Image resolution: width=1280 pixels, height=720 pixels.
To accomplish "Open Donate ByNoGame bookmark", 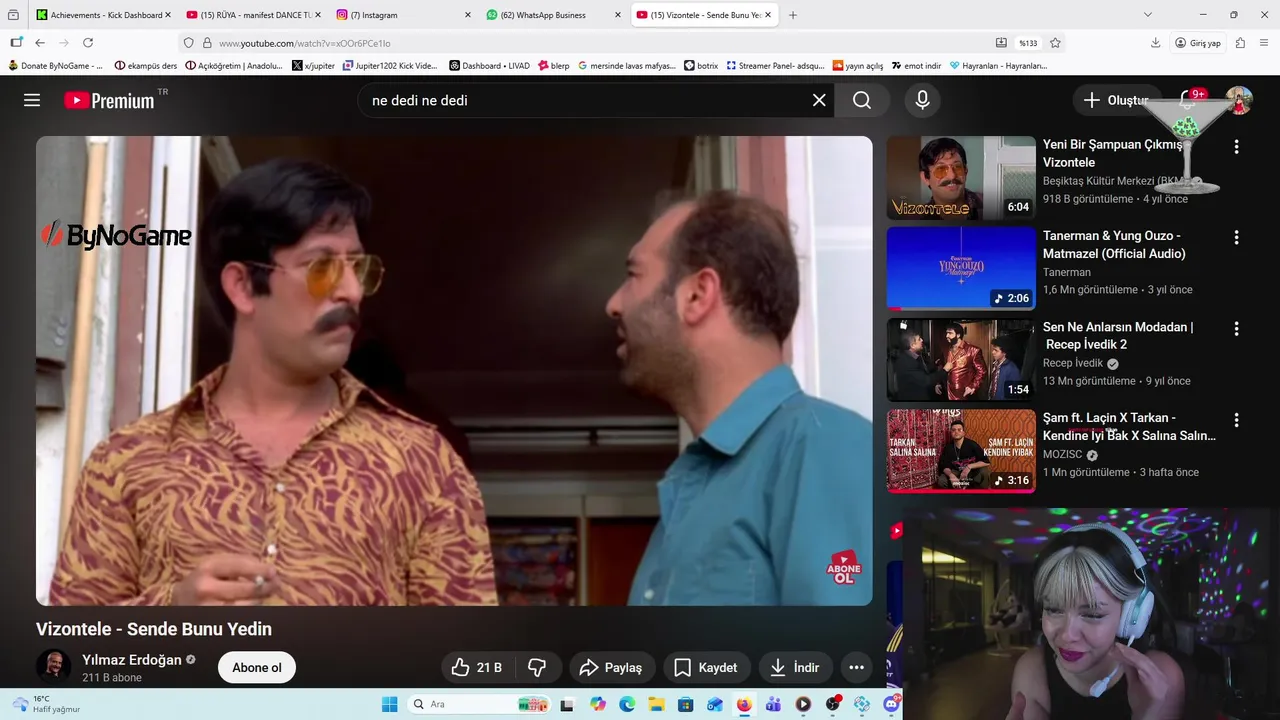I will pos(55,66).
